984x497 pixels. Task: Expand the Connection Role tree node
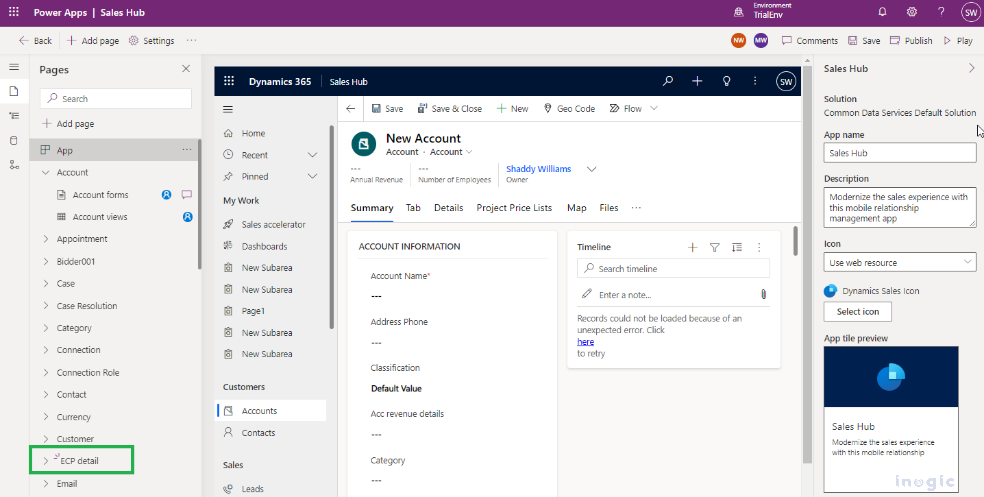(x=45, y=372)
